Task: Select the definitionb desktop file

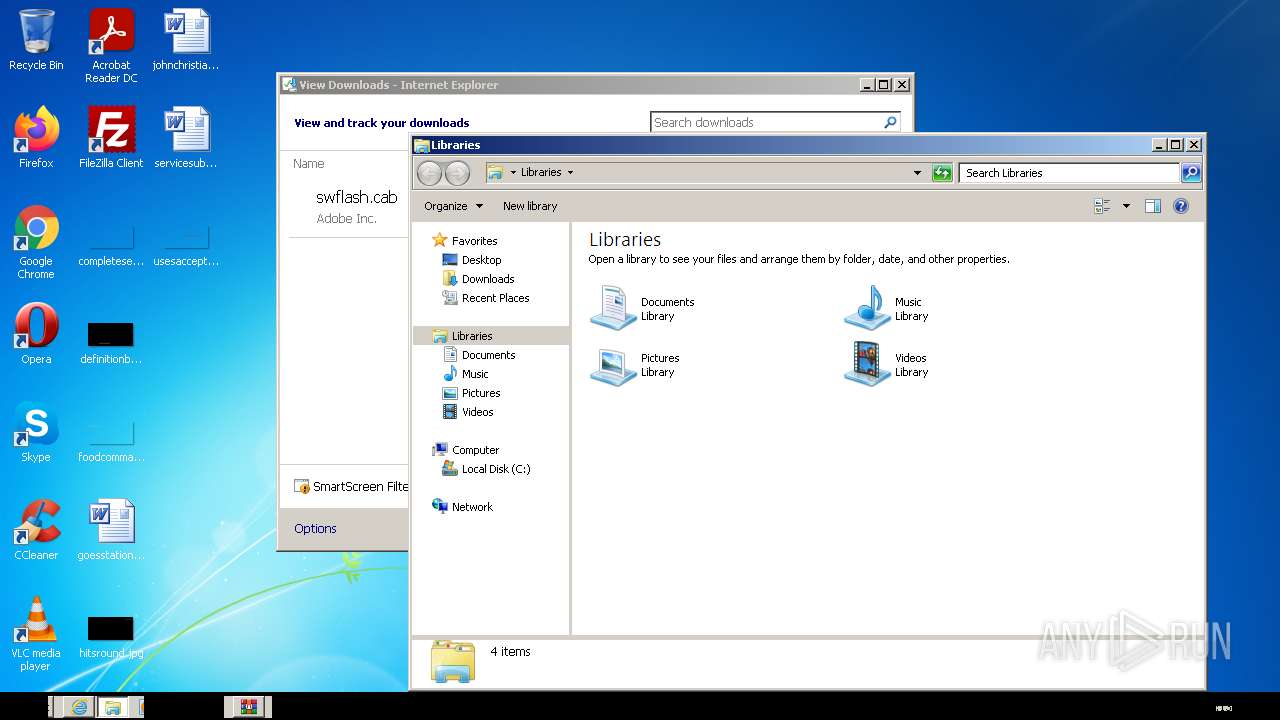Action: point(111,342)
